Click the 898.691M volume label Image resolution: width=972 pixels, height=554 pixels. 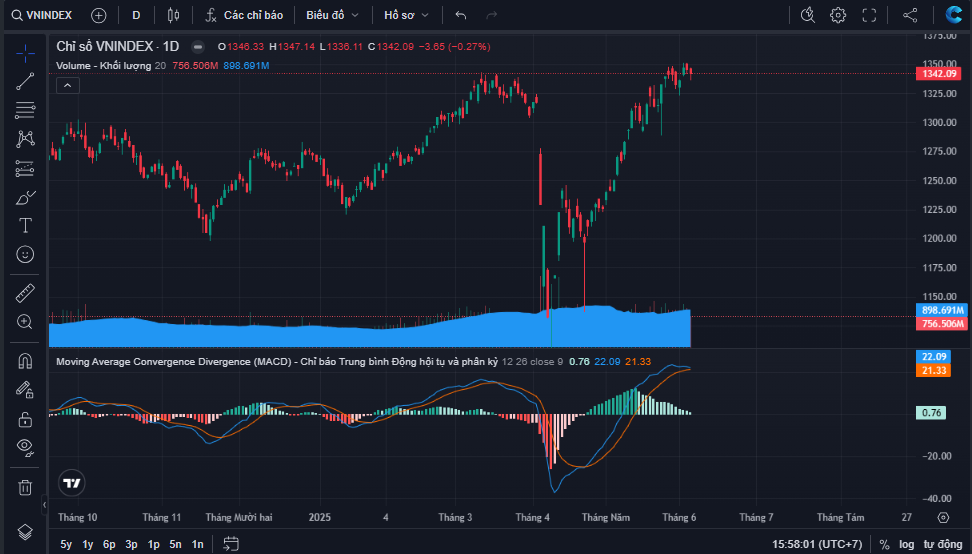(942, 310)
